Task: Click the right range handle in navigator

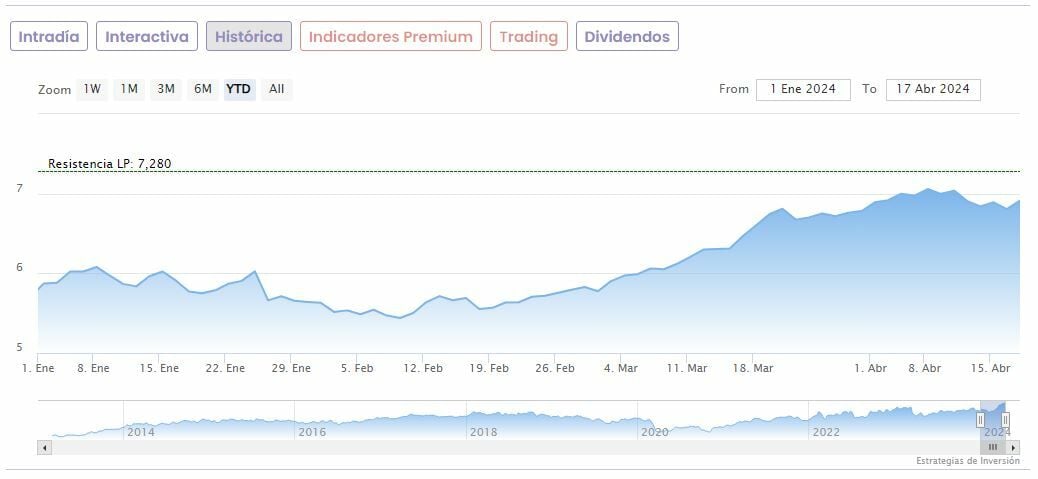Action: (x=1006, y=420)
